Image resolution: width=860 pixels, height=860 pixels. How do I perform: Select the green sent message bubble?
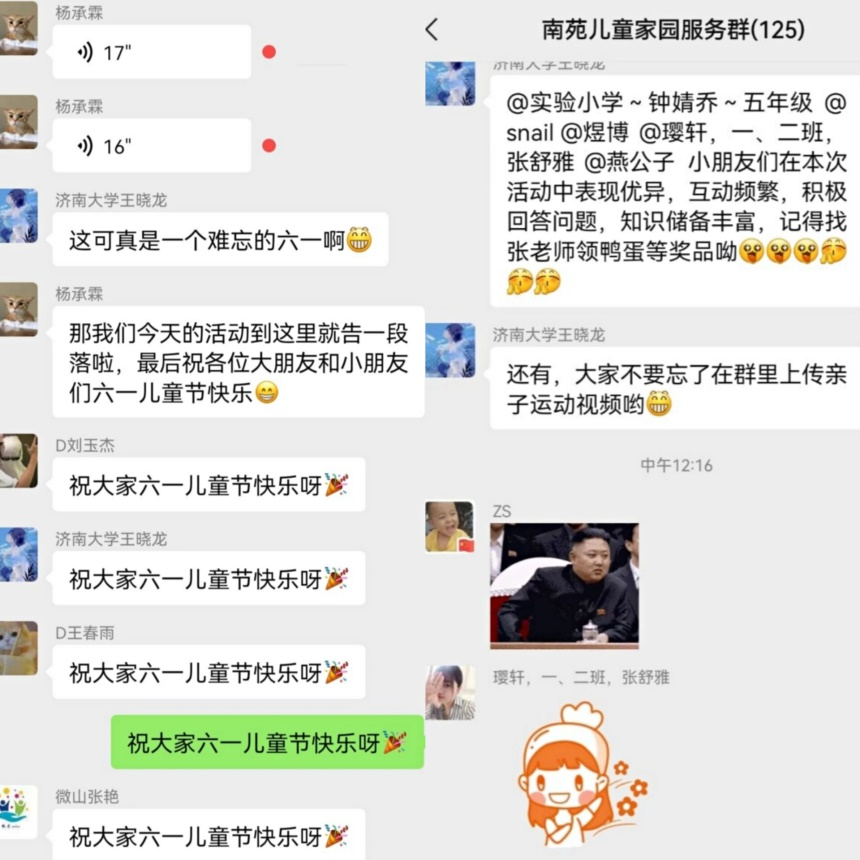(267, 742)
